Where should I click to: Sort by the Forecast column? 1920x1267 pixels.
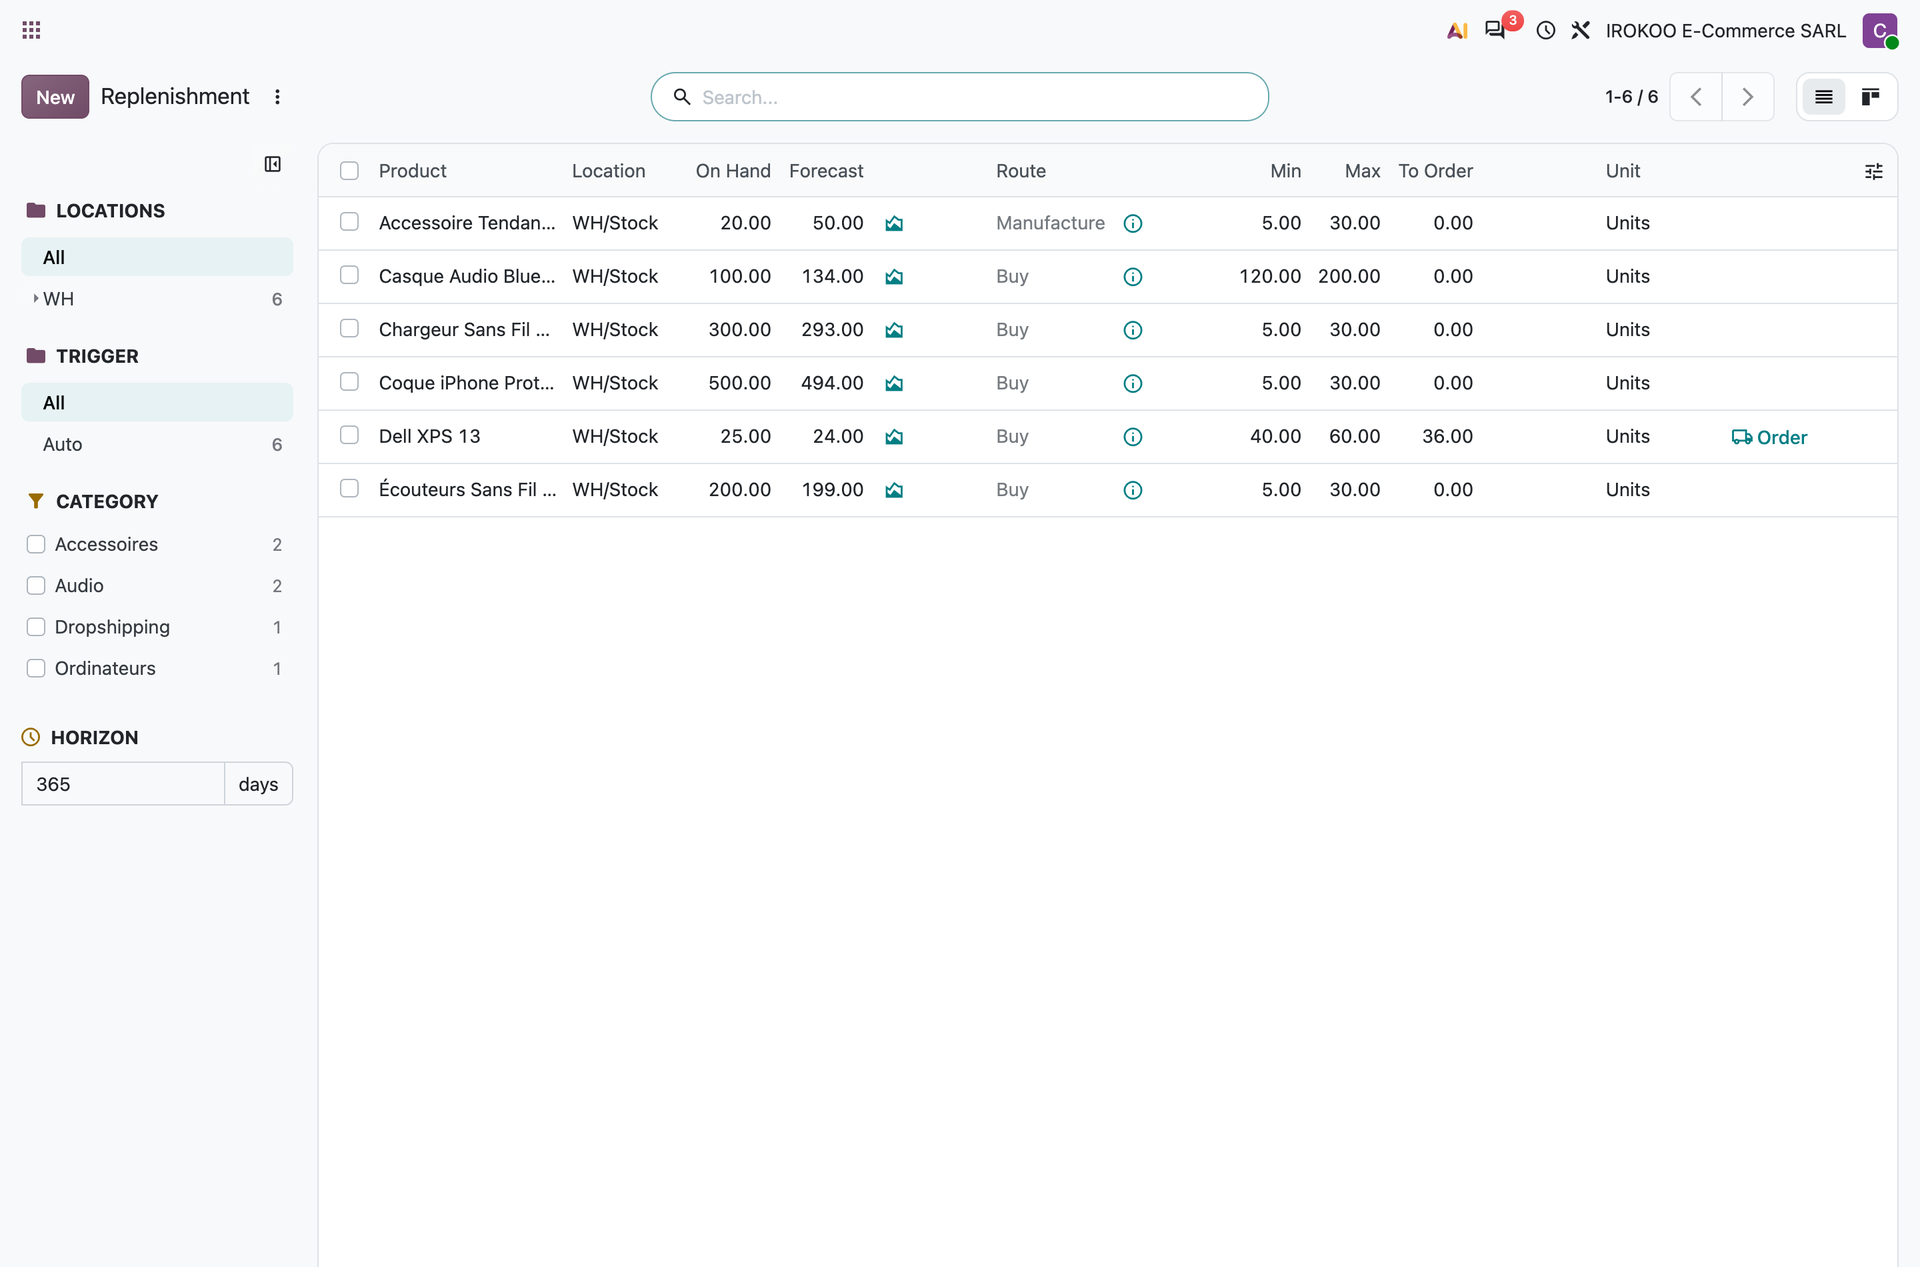coord(826,171)
